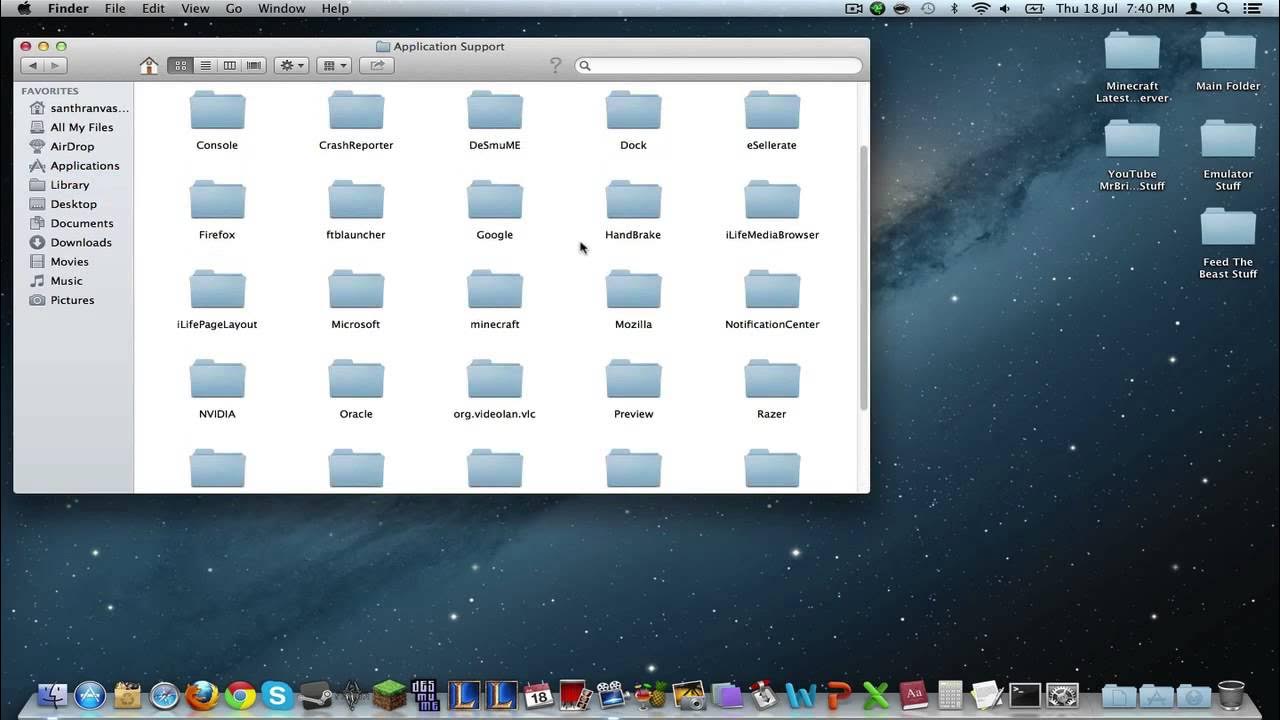Open the item arrangement dropdown
Screen dimensions: 1280x720
[x=334, y=65]
